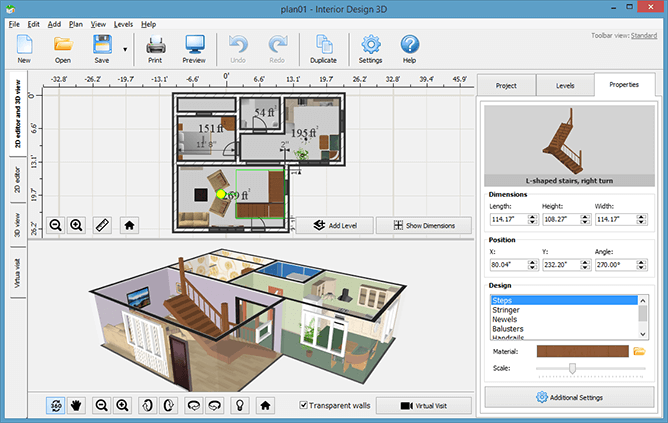Click the Standard toolbar view link
This screenshot has width=668, height=423.
pos(644,35)
